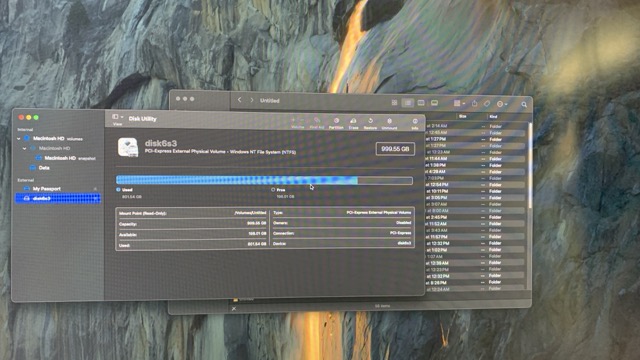Switch Finder to column view
Viewport: 640px width, 360px height.
pyautogui.click(x=421, y=103)
